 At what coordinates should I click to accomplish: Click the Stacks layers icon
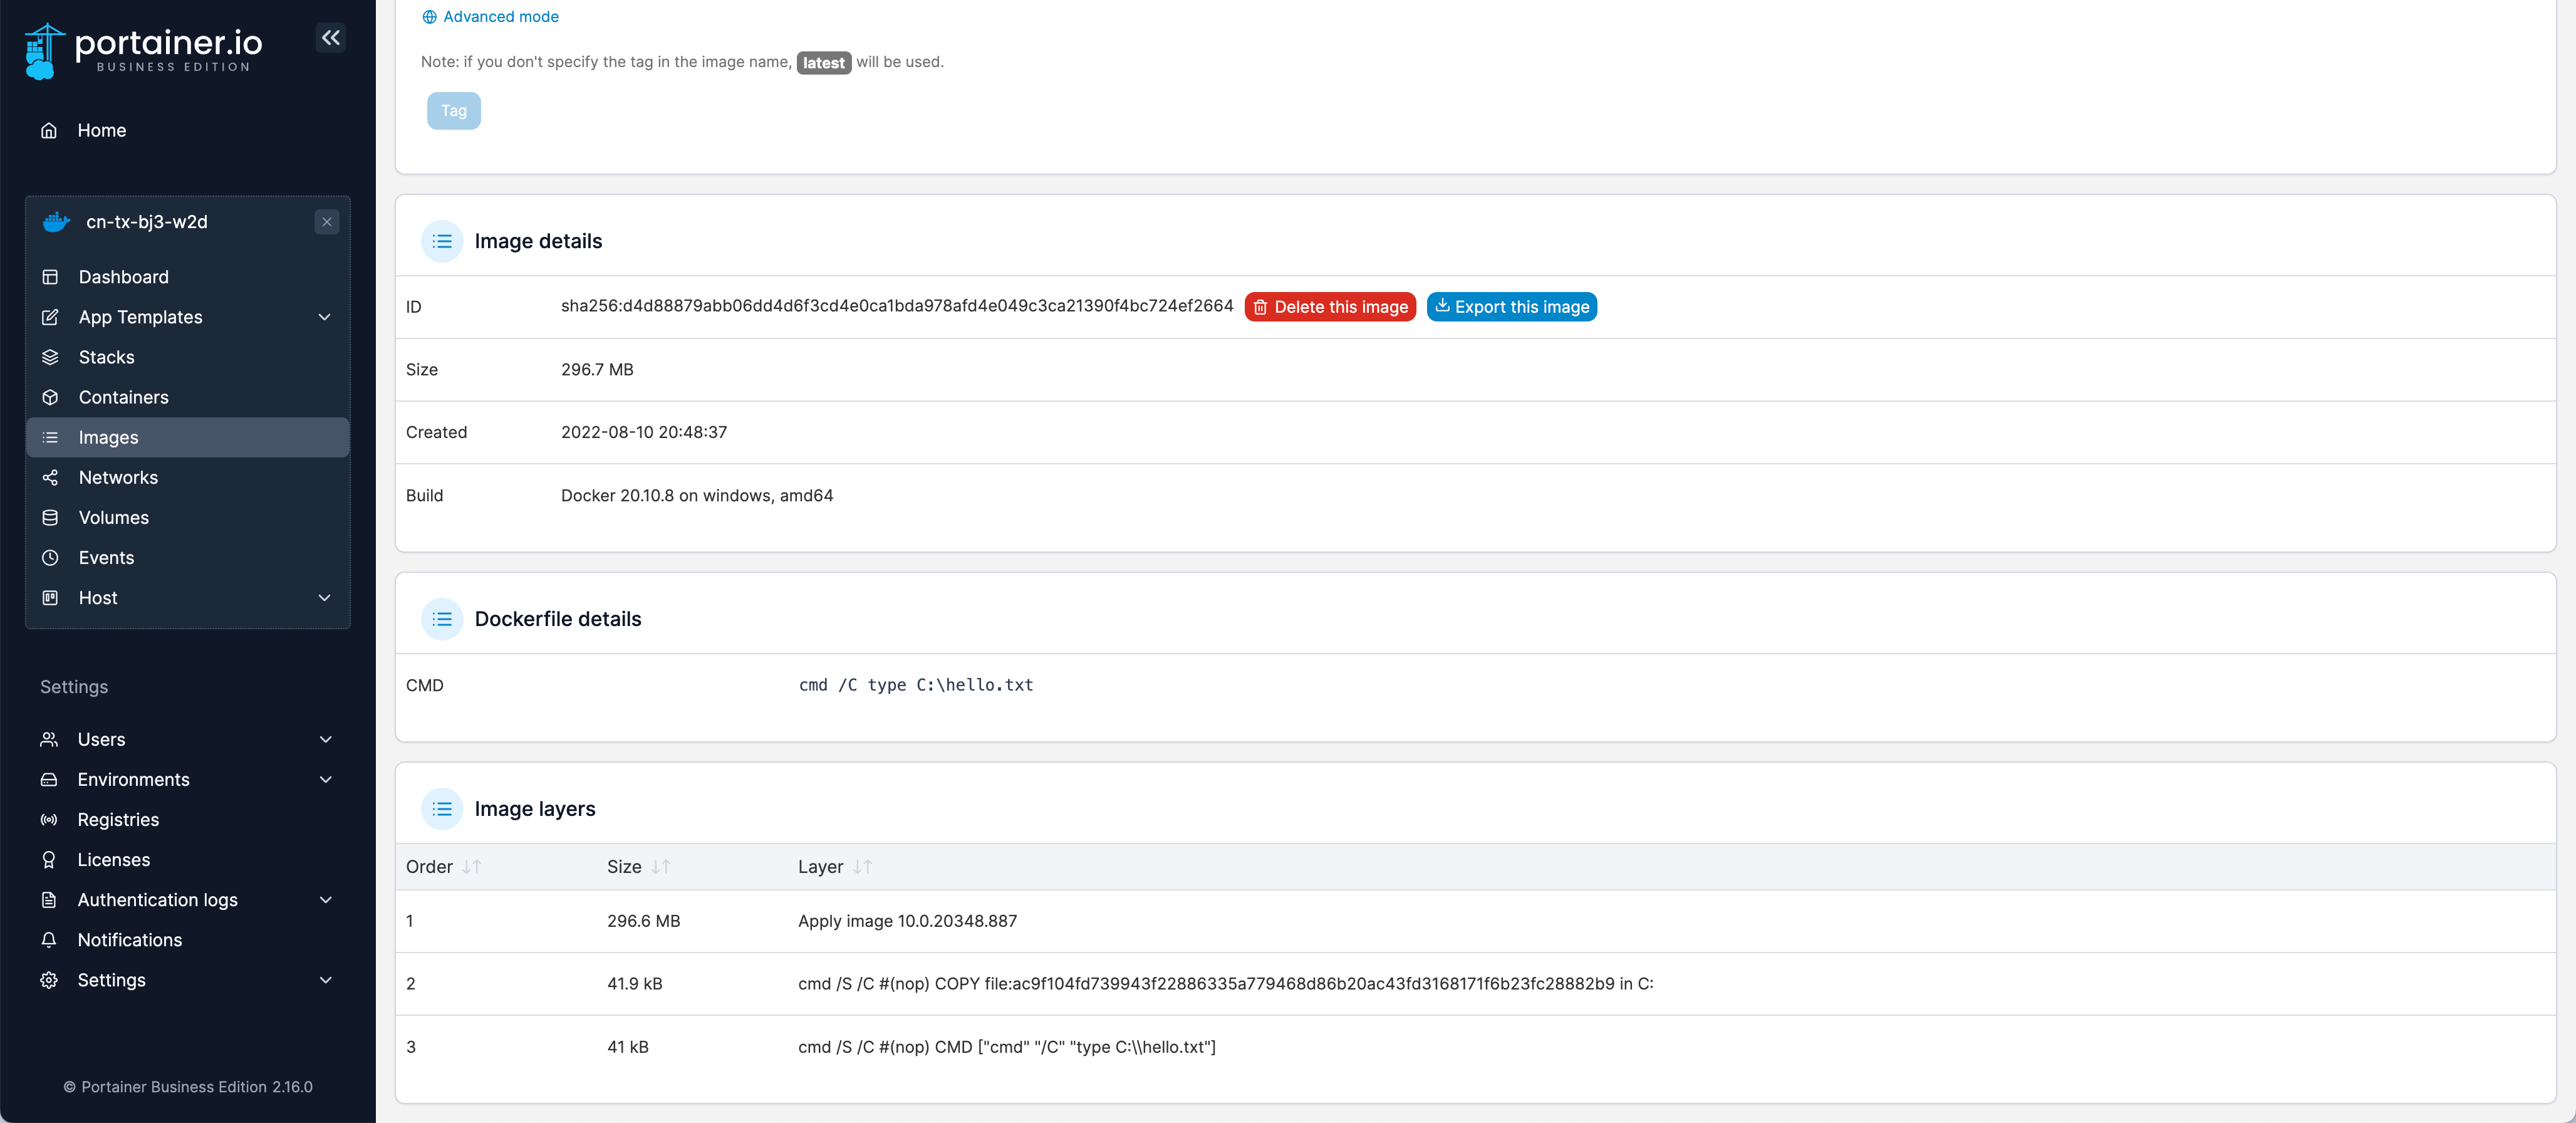coord(50,357)
